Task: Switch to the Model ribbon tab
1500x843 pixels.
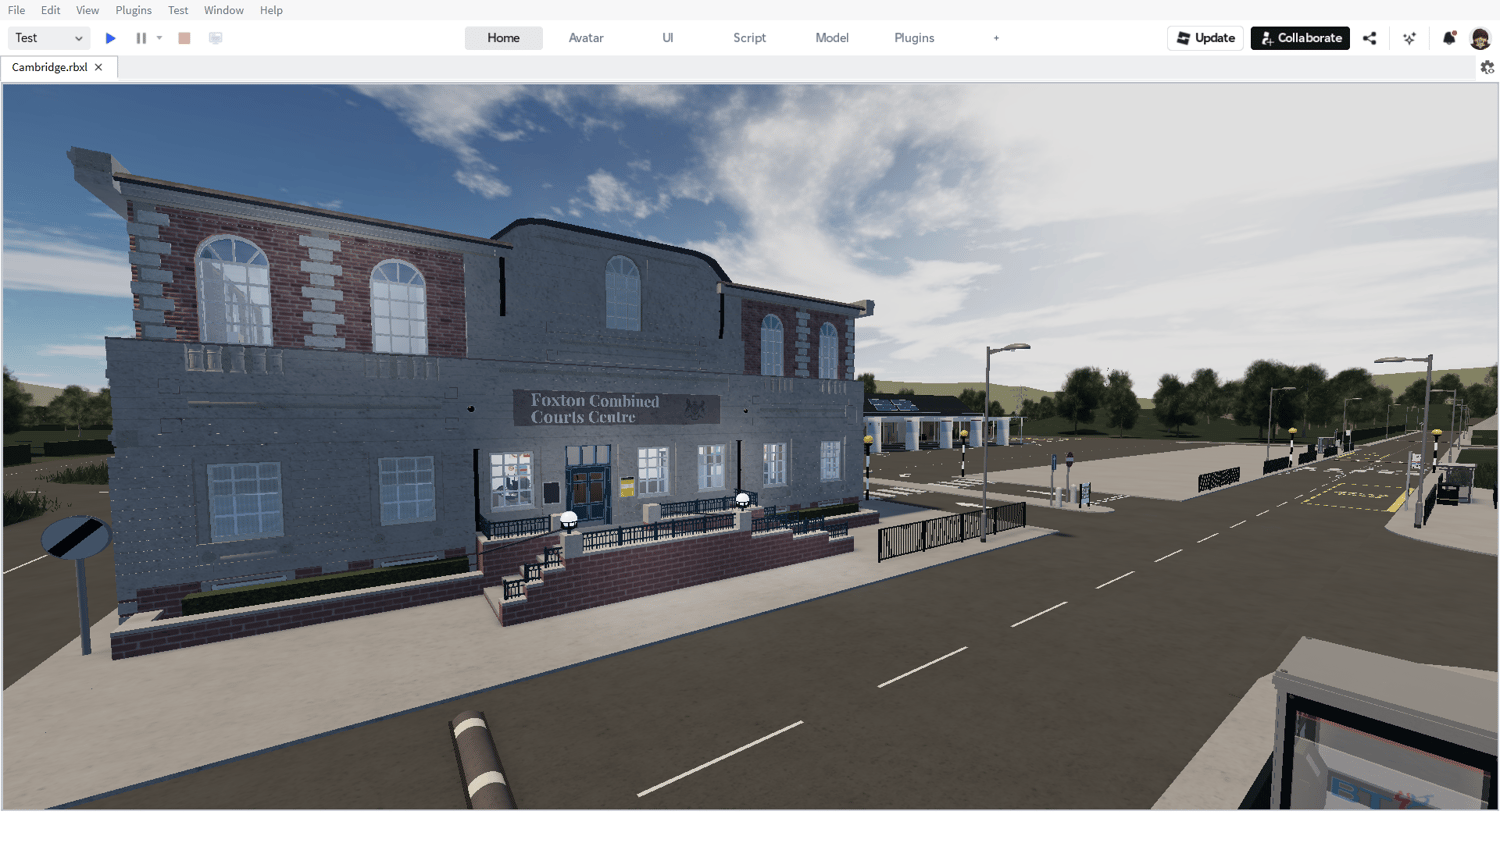Action: tap(832, 38)
